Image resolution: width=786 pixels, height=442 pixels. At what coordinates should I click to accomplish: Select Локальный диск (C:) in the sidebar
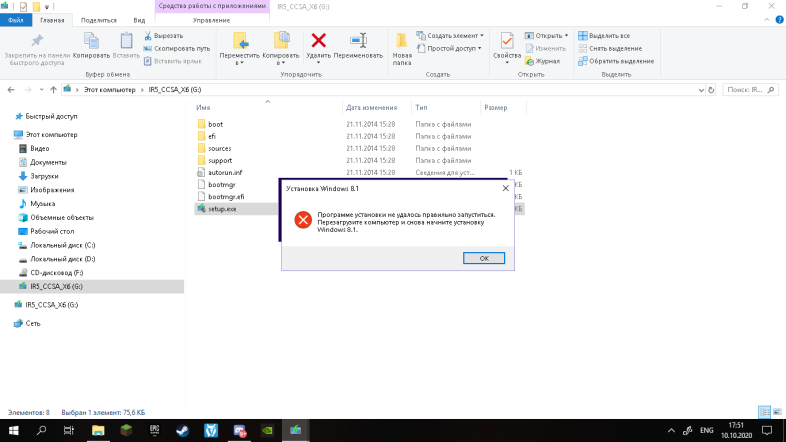62,246
